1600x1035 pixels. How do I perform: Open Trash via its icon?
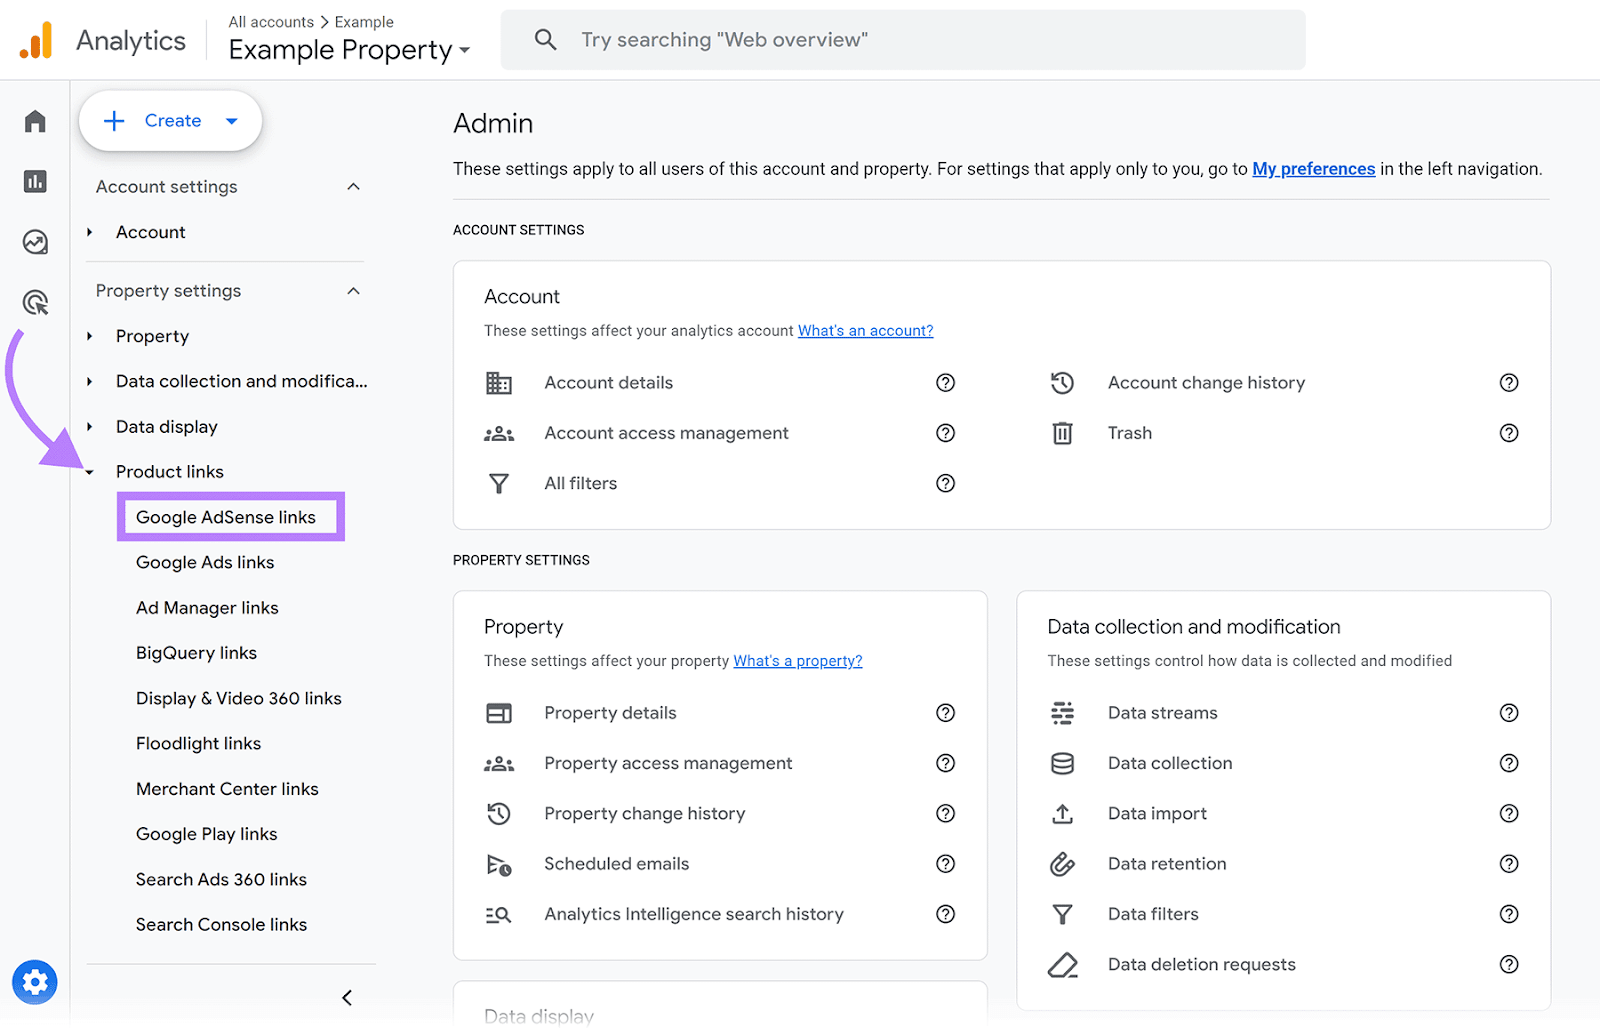point(1062,433)
